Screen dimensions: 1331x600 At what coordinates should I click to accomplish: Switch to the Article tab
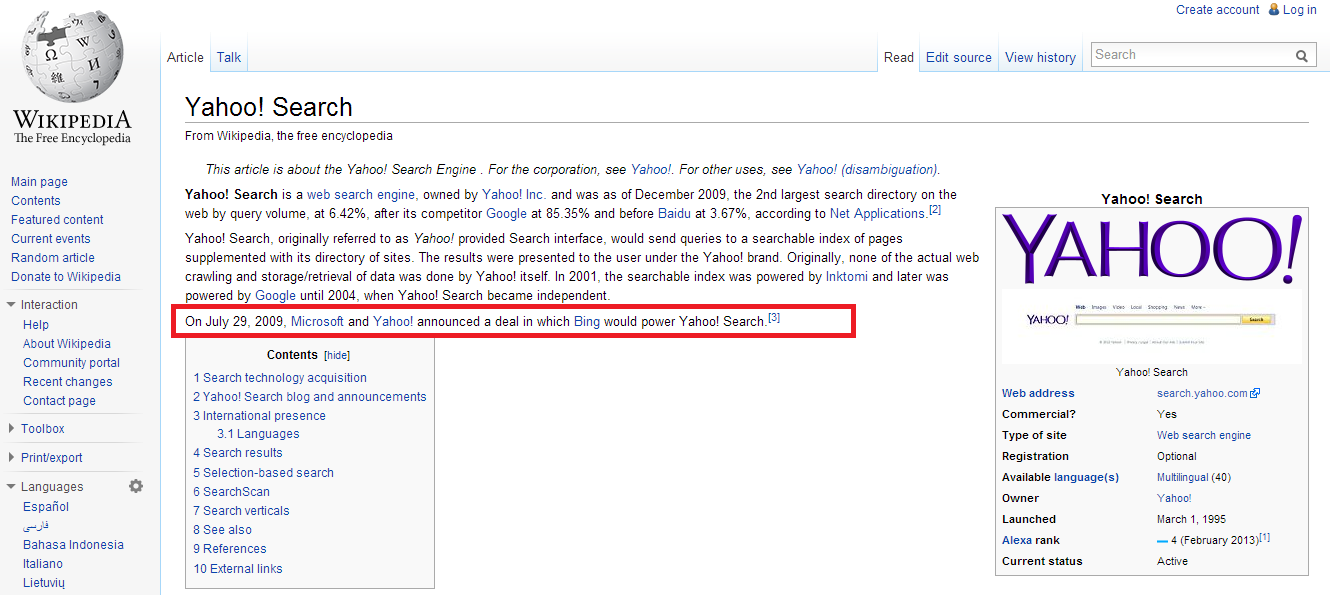[185, 58]
